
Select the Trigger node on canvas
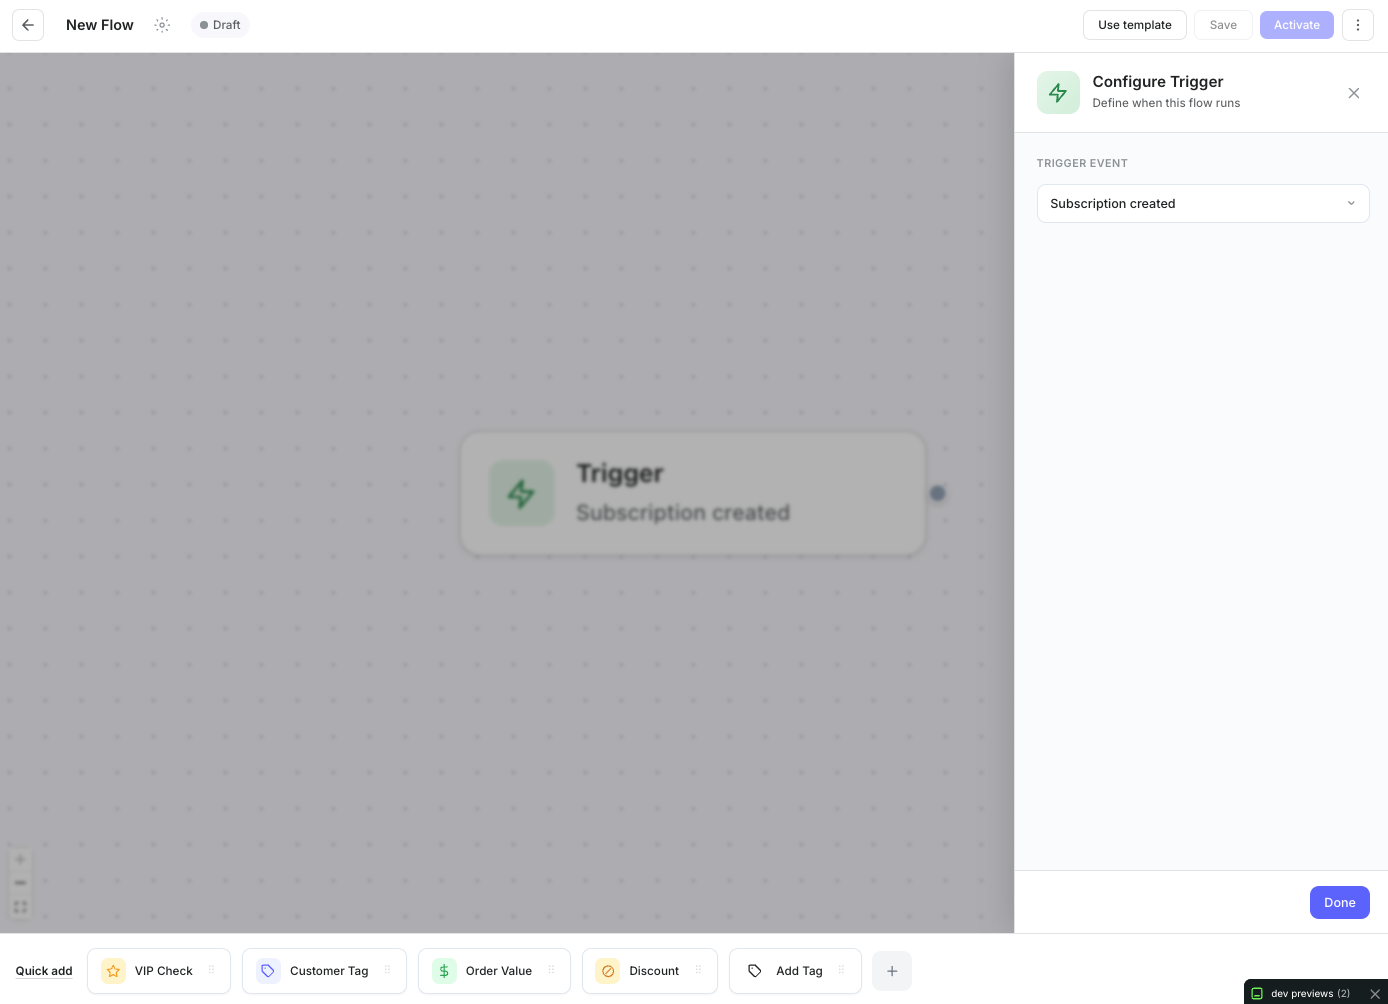pos(692,494)
